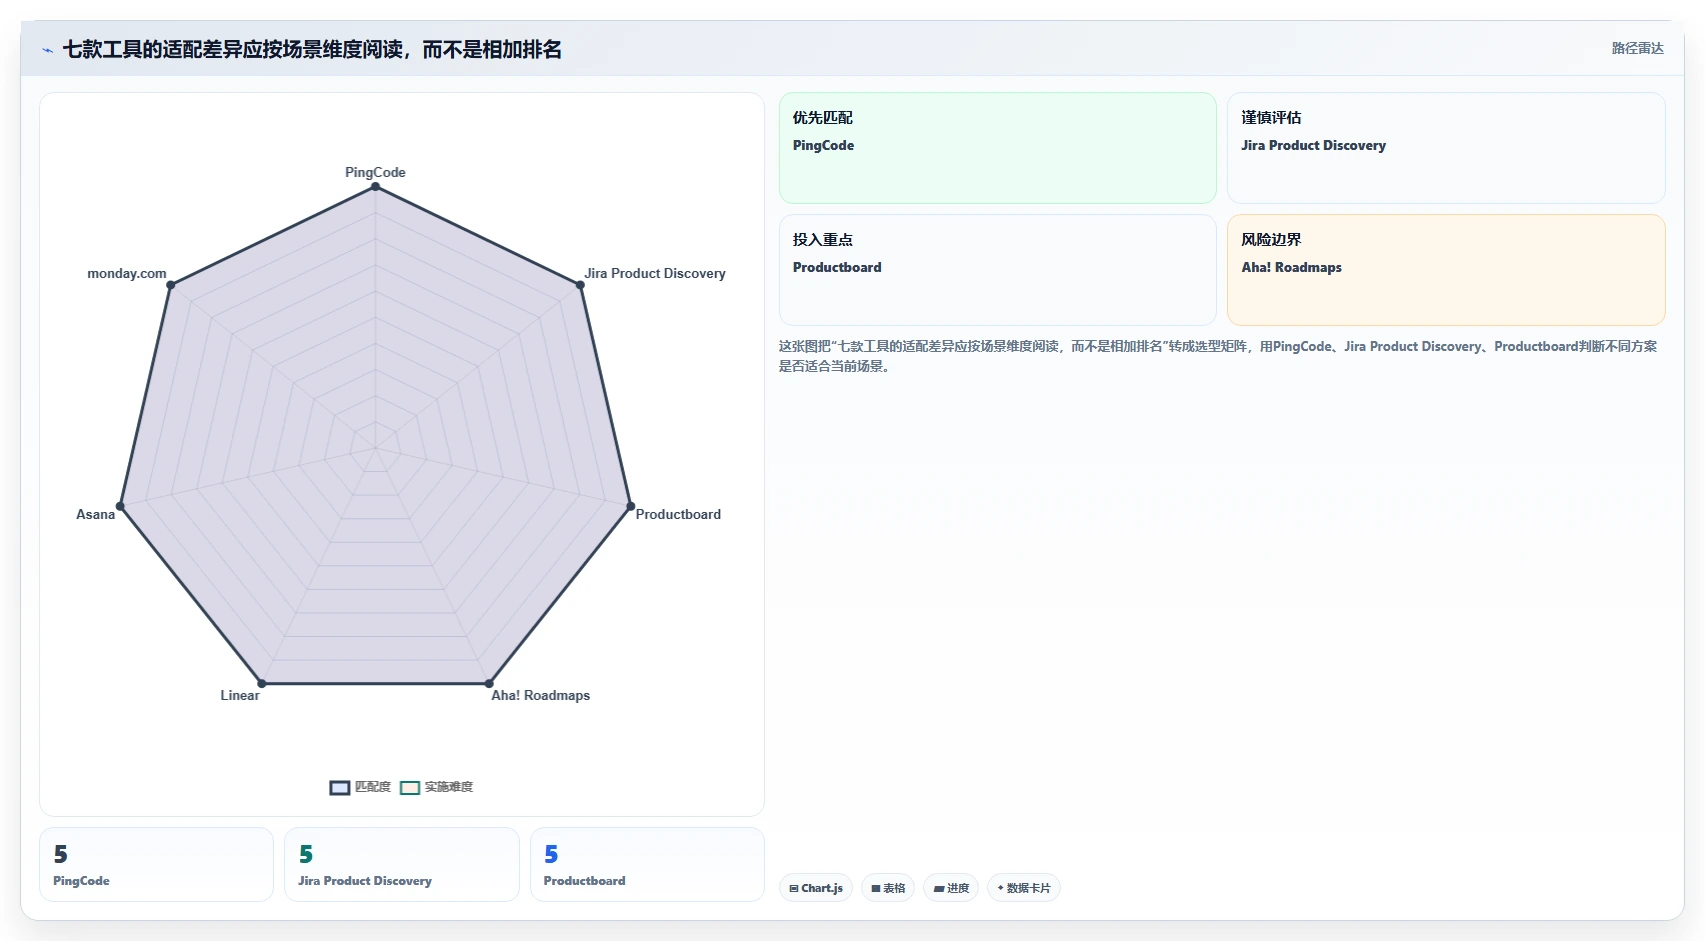Toggle the 实施难度 legend series
This screenshot has width=1705, height=941.
(x=437, y=787)
